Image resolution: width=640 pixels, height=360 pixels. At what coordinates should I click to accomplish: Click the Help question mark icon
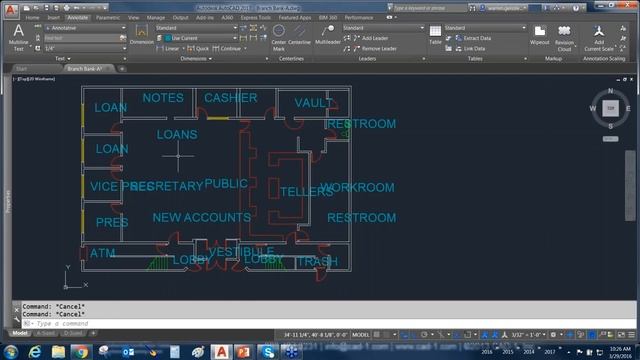576,8
